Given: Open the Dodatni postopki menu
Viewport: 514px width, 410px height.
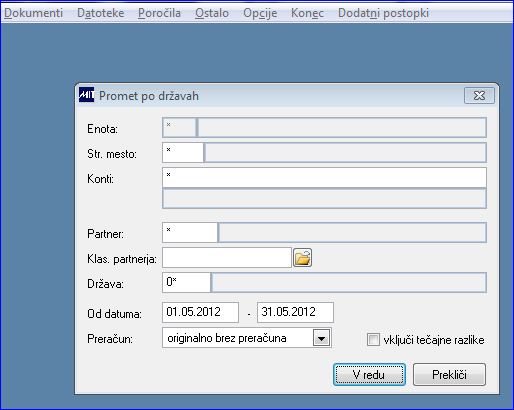Looking at the screenshot, I should pos(383,13).
